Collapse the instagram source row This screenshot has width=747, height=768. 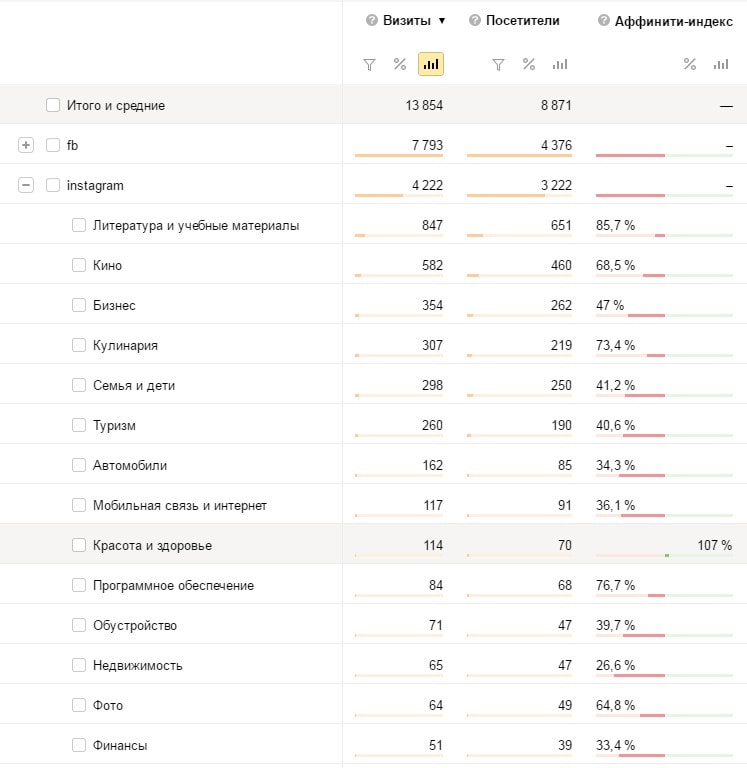pos(26,185)
